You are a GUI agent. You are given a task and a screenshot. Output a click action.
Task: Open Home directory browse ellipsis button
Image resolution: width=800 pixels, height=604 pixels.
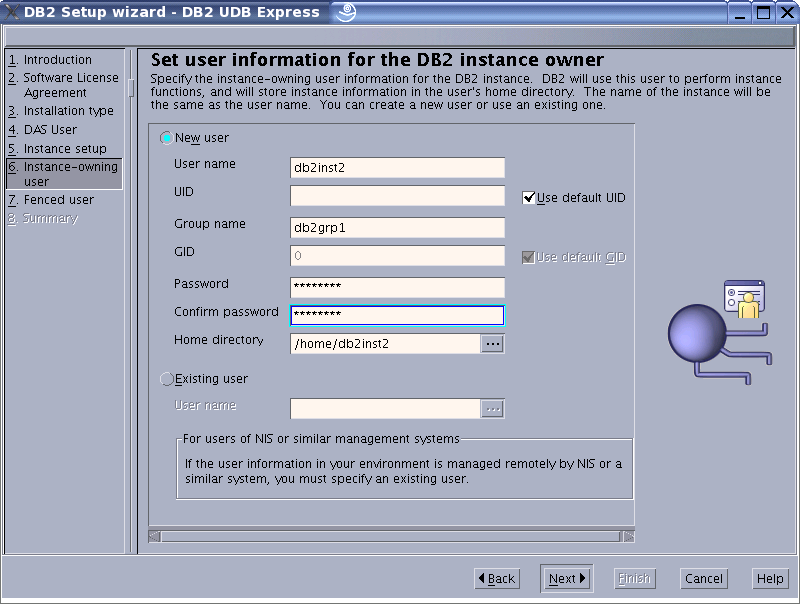492,344
